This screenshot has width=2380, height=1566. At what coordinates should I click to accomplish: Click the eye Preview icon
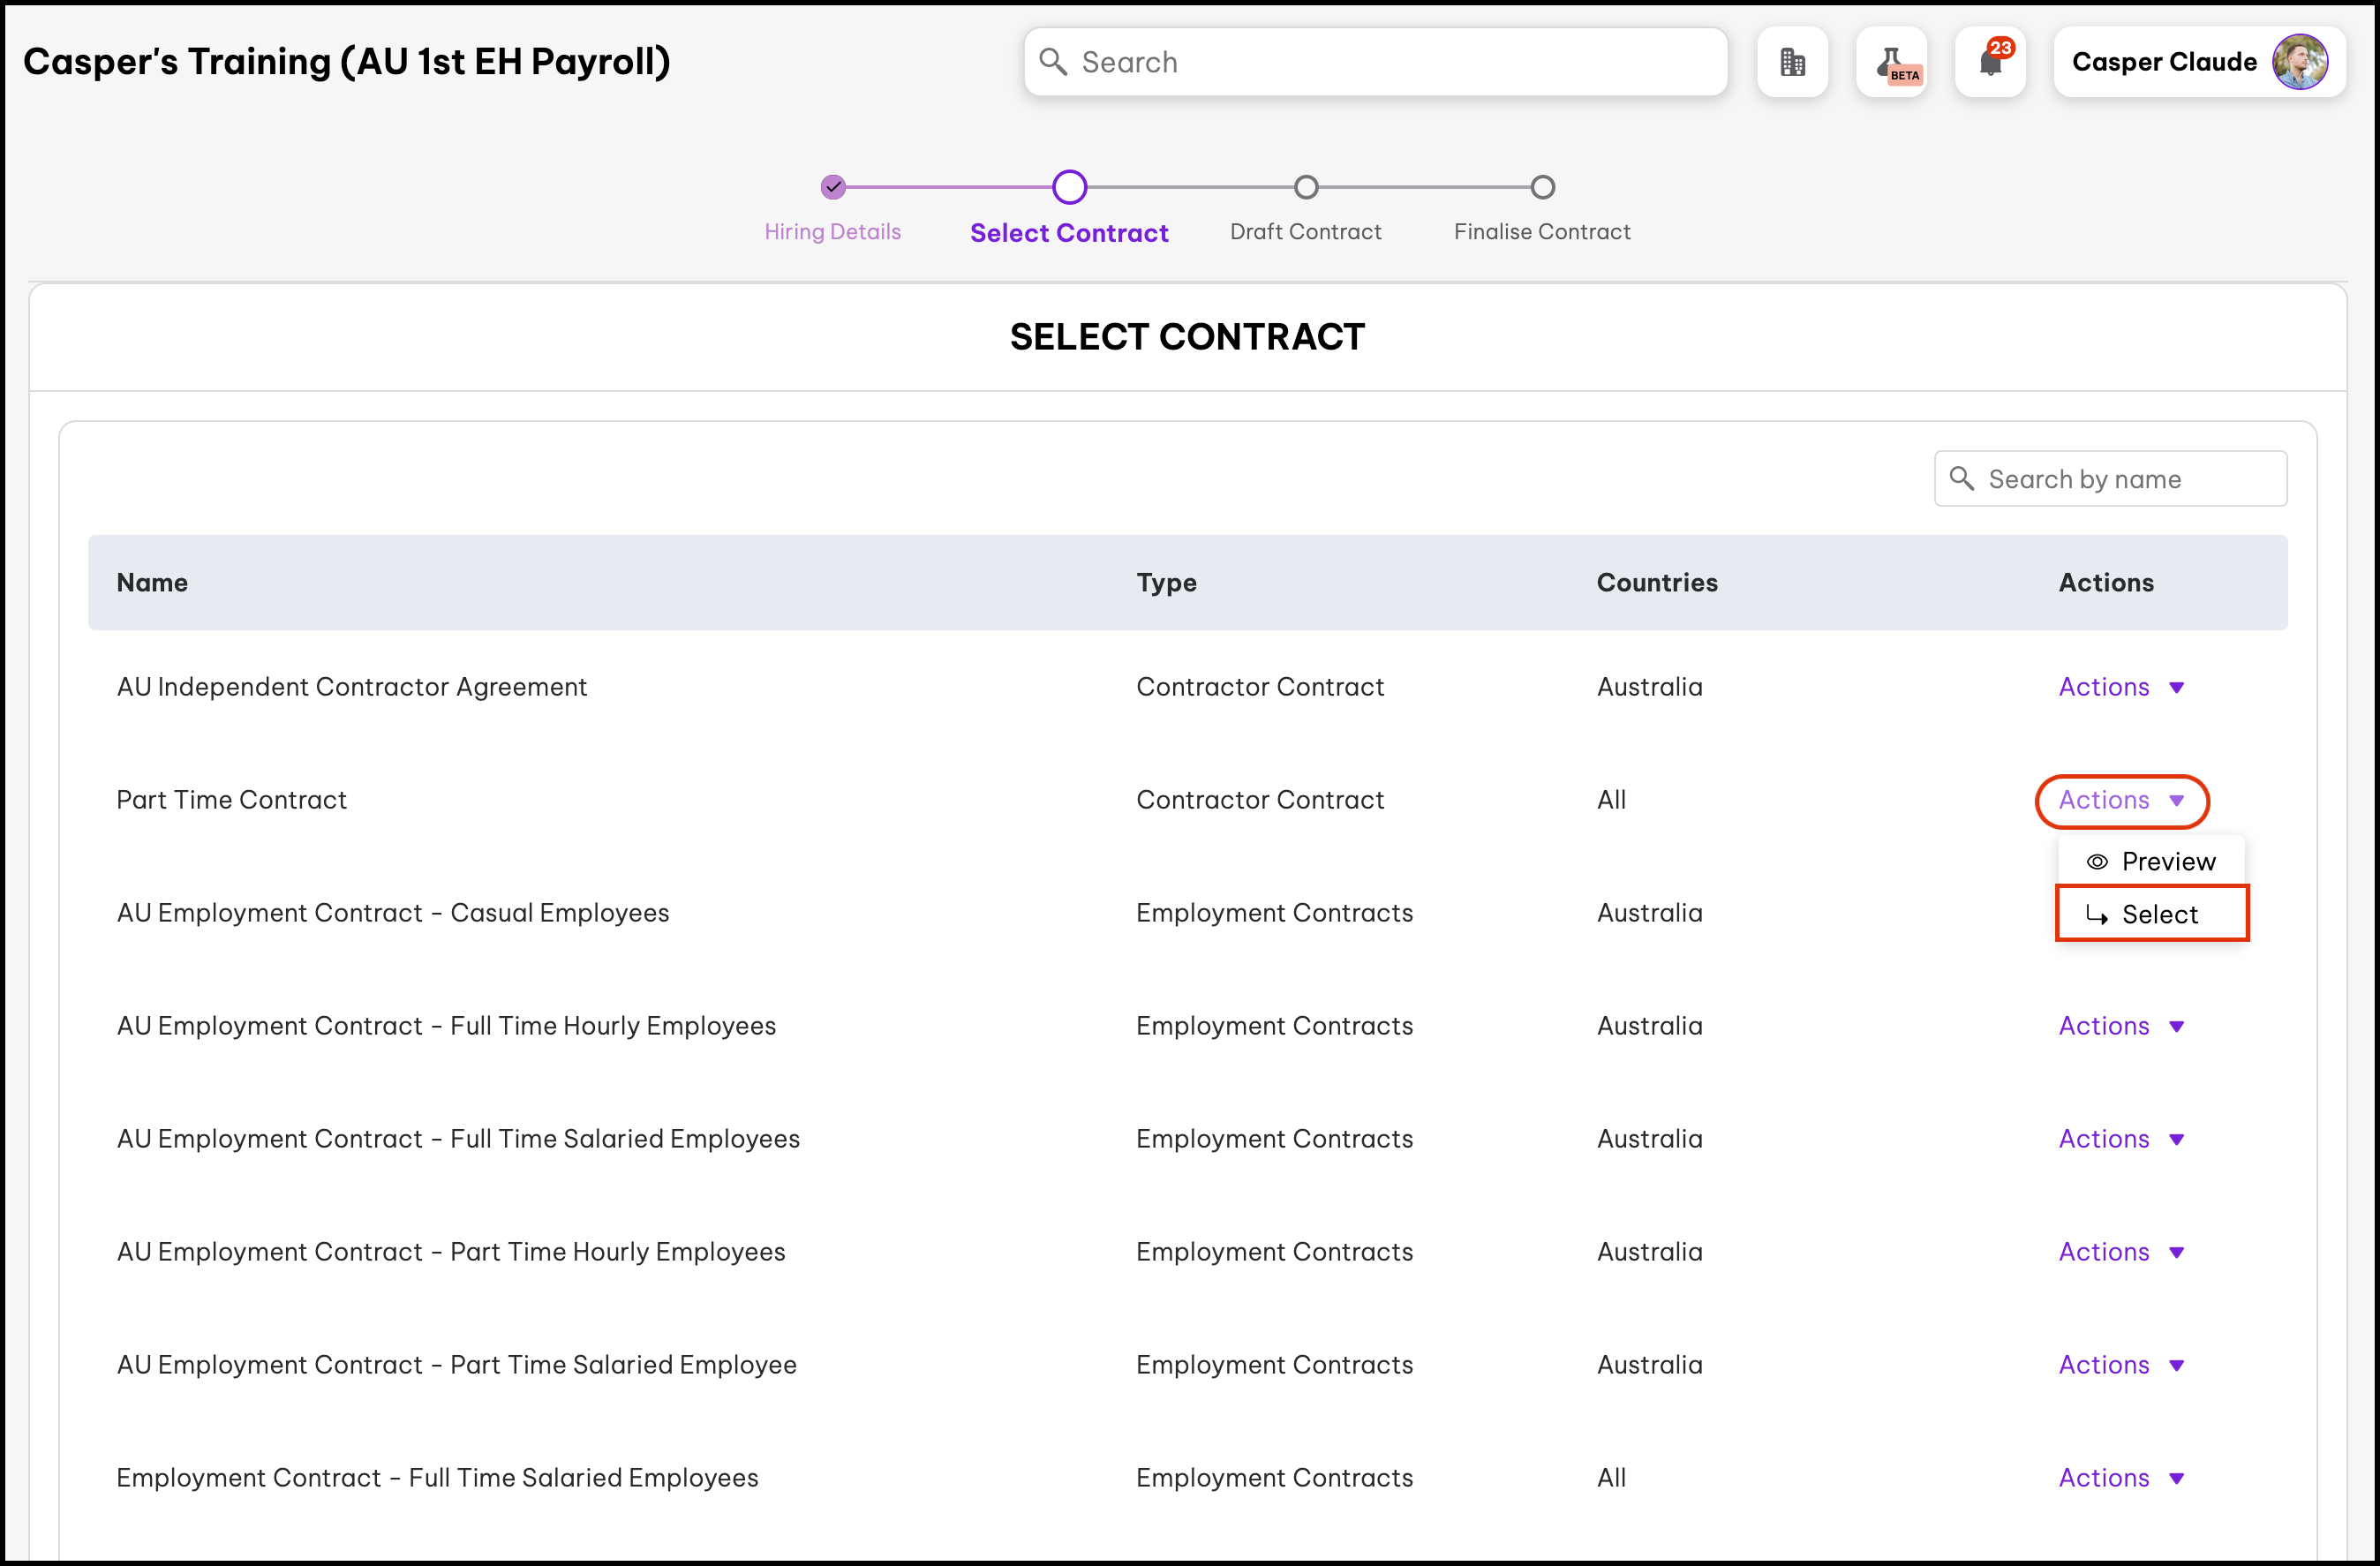(x=2097, y=862)
